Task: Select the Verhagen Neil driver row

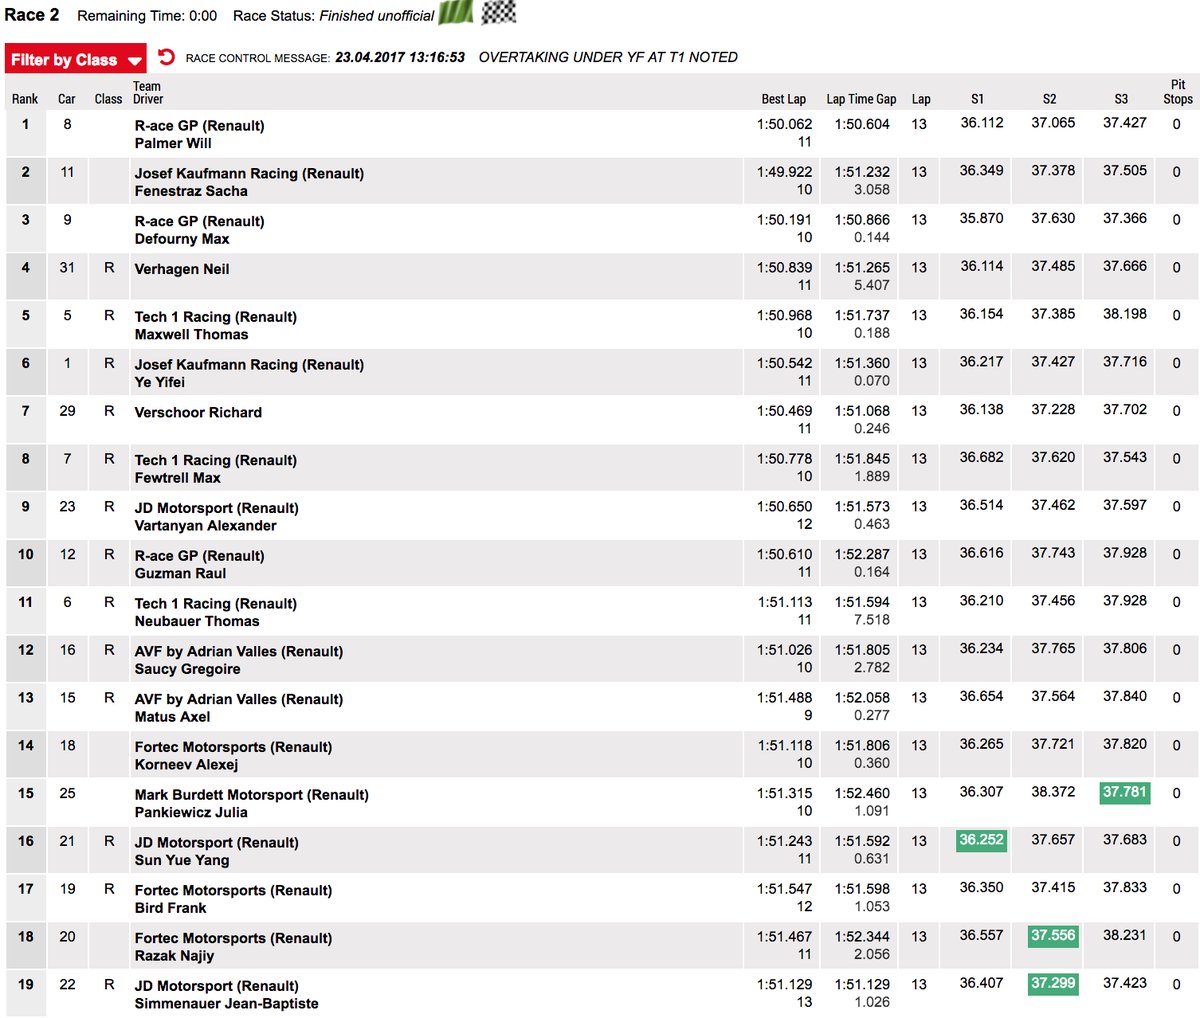Action: pos(600,276)
